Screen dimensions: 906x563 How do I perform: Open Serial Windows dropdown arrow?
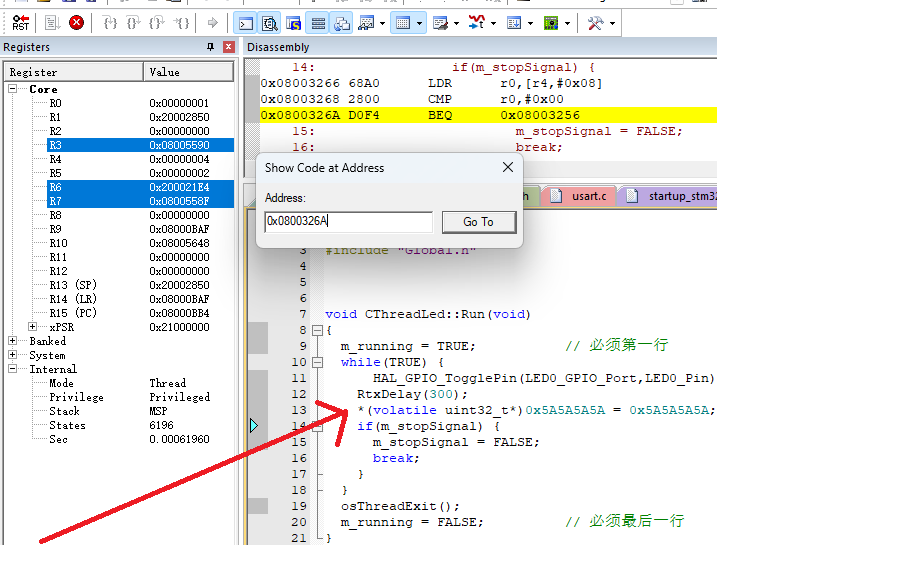[456, 24]
